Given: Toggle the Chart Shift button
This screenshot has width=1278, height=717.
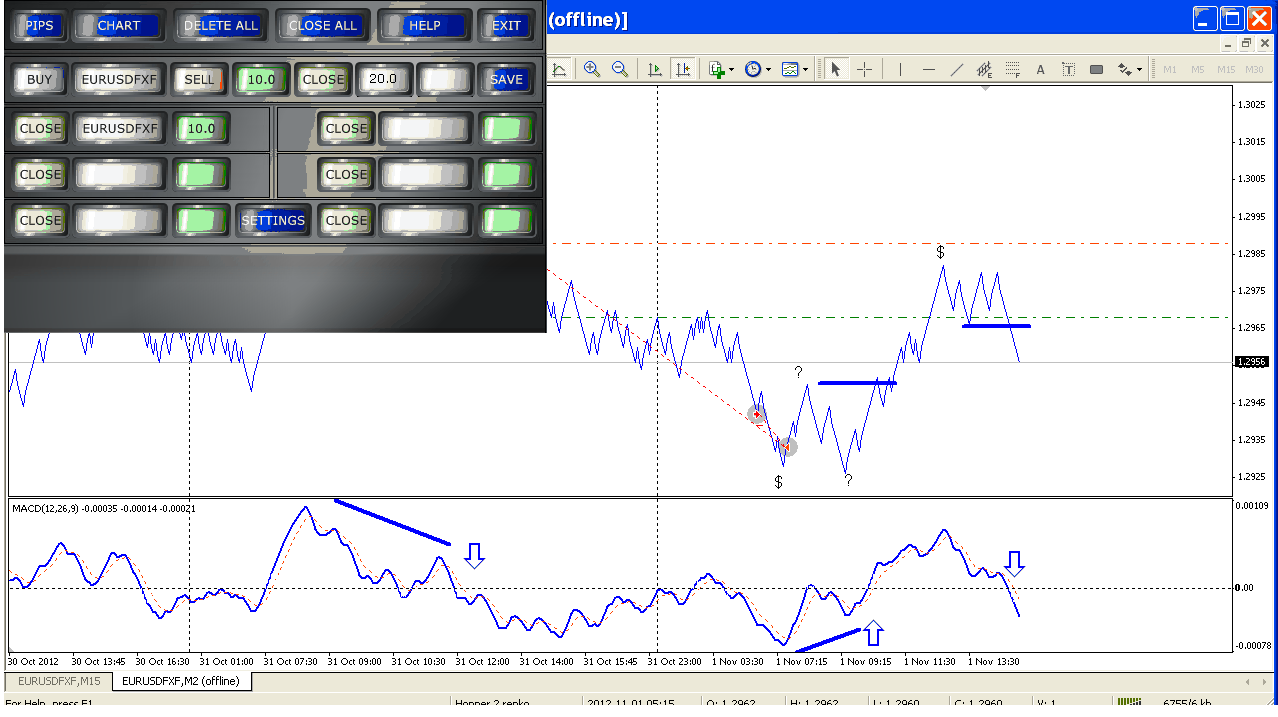Looking at the screenshot, I should [683, 69].
